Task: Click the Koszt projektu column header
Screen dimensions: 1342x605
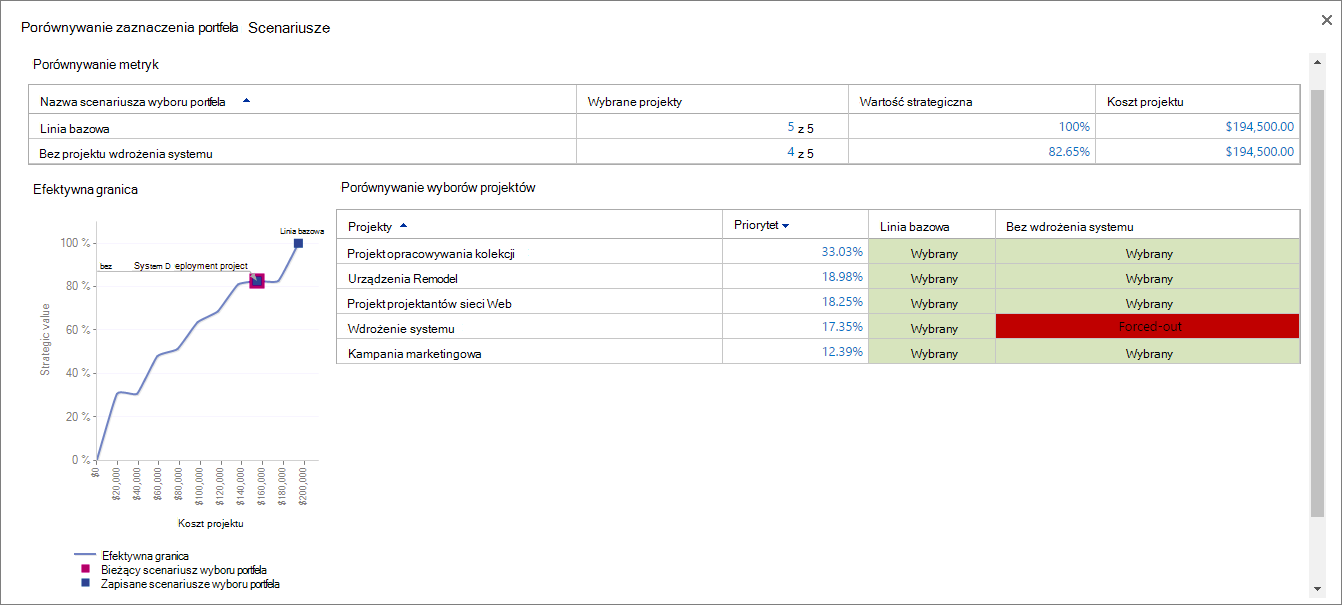Action: point(1145,101)
